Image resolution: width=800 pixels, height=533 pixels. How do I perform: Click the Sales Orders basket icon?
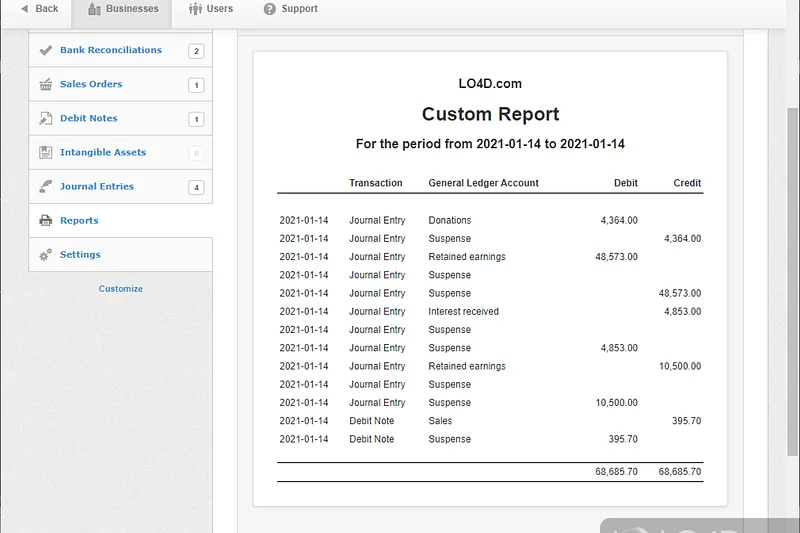45,85
